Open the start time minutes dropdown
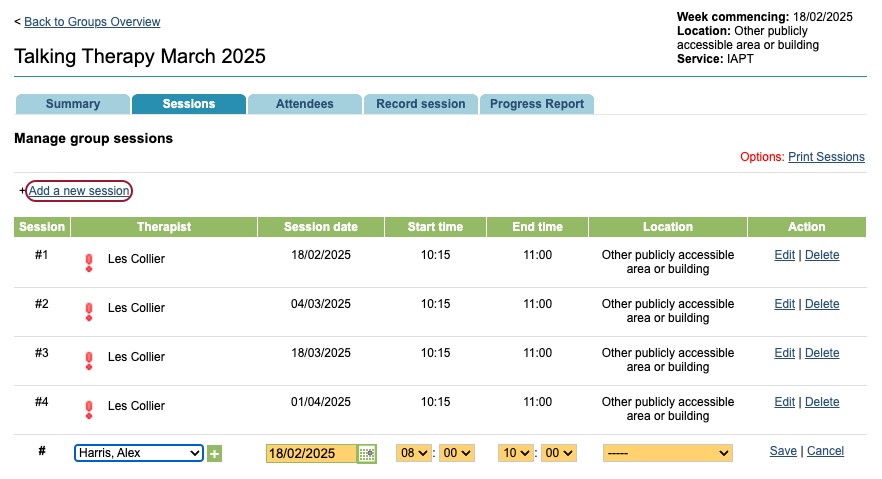Image resolution: width=882 pixels, height=479 pixels. coord(456,453)
